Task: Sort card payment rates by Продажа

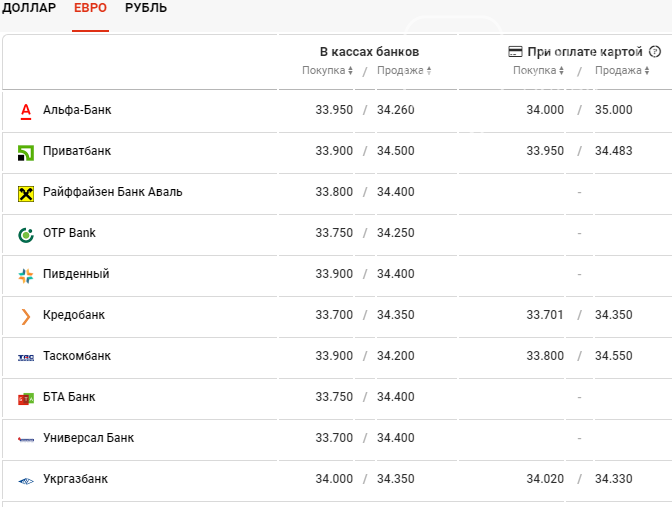Action: tap(622, 70)
